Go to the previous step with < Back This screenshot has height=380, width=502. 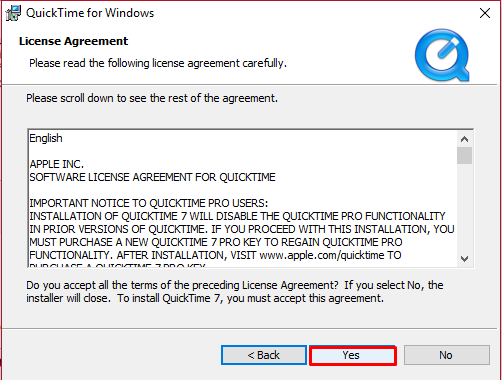[263, 355]
